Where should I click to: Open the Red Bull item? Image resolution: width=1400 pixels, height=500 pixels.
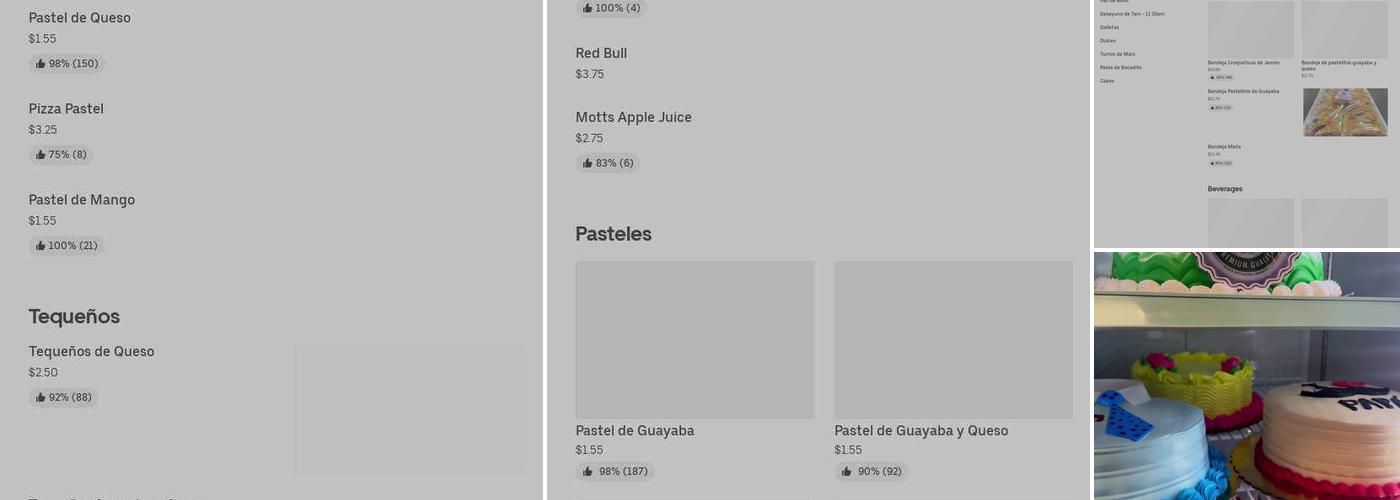pos(601,54)
